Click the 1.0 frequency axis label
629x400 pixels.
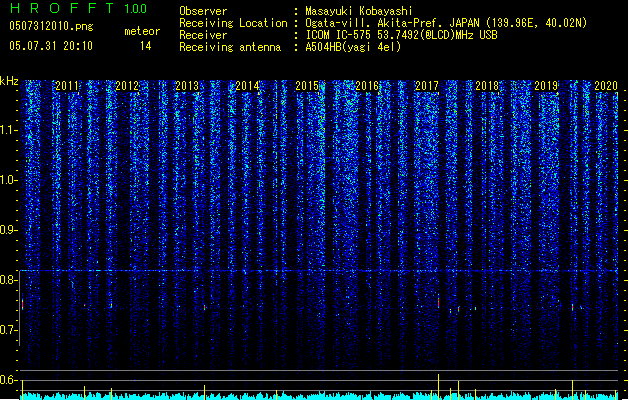point(9,180)
